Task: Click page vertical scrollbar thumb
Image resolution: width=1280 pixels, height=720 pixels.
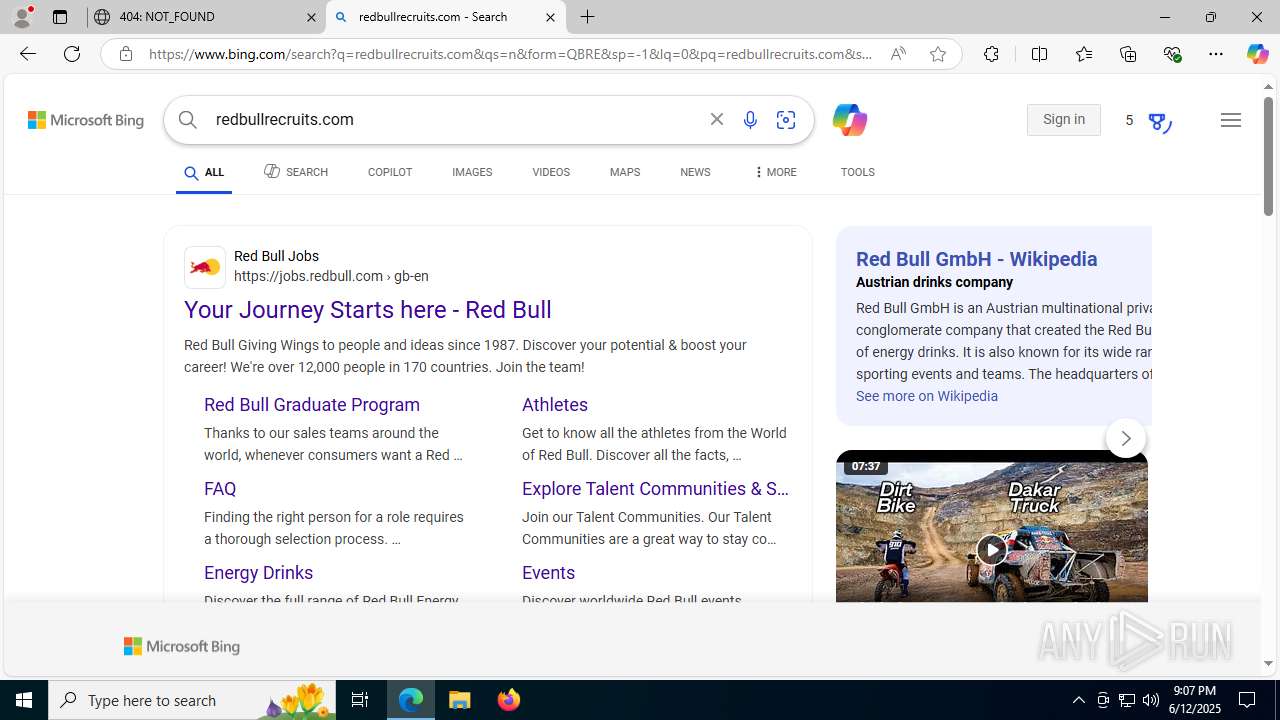Action: [x=1268, y=155]
